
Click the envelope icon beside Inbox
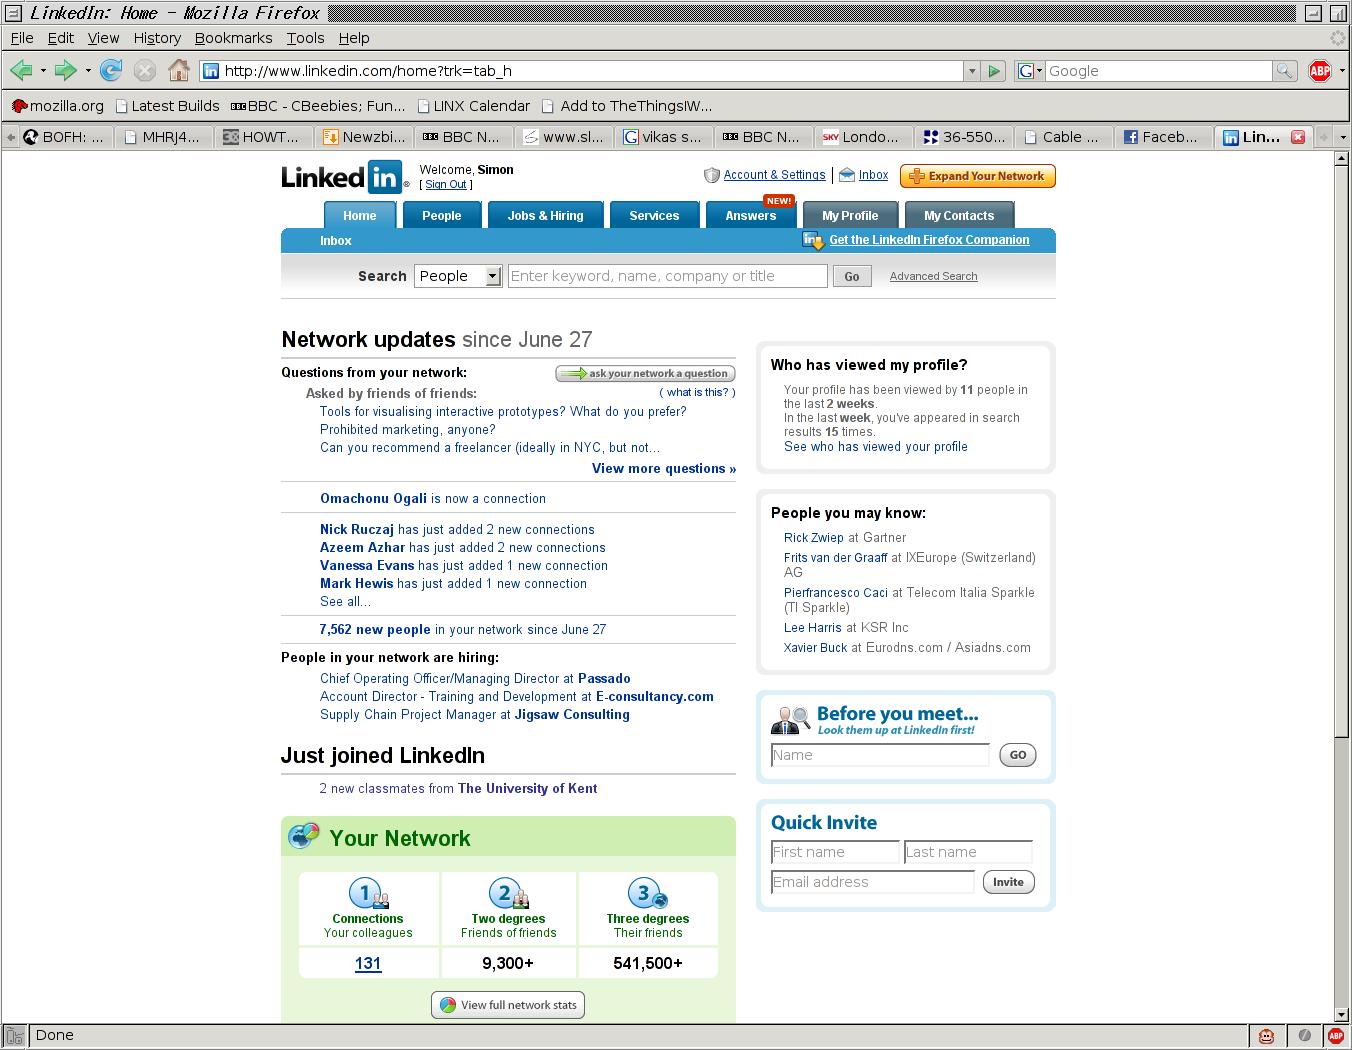(847, 175)
